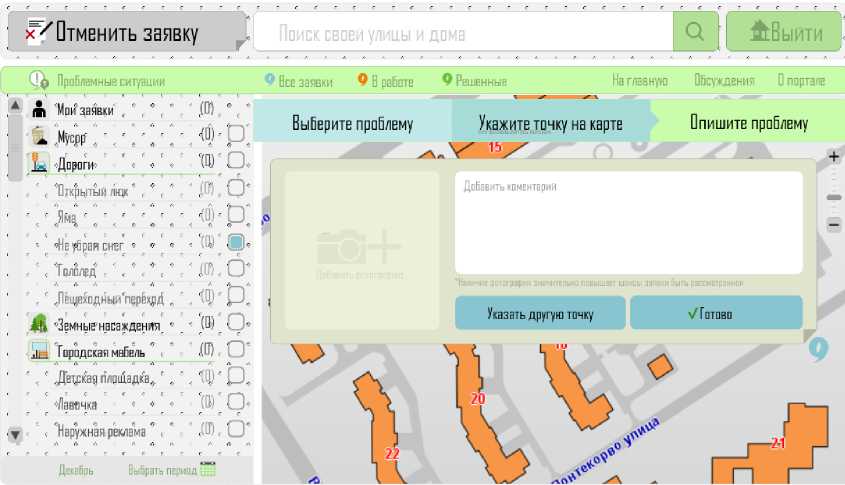Uncheck the Не убран снег checkbox
The image size is (845, 485).
(x=236, y=242)
